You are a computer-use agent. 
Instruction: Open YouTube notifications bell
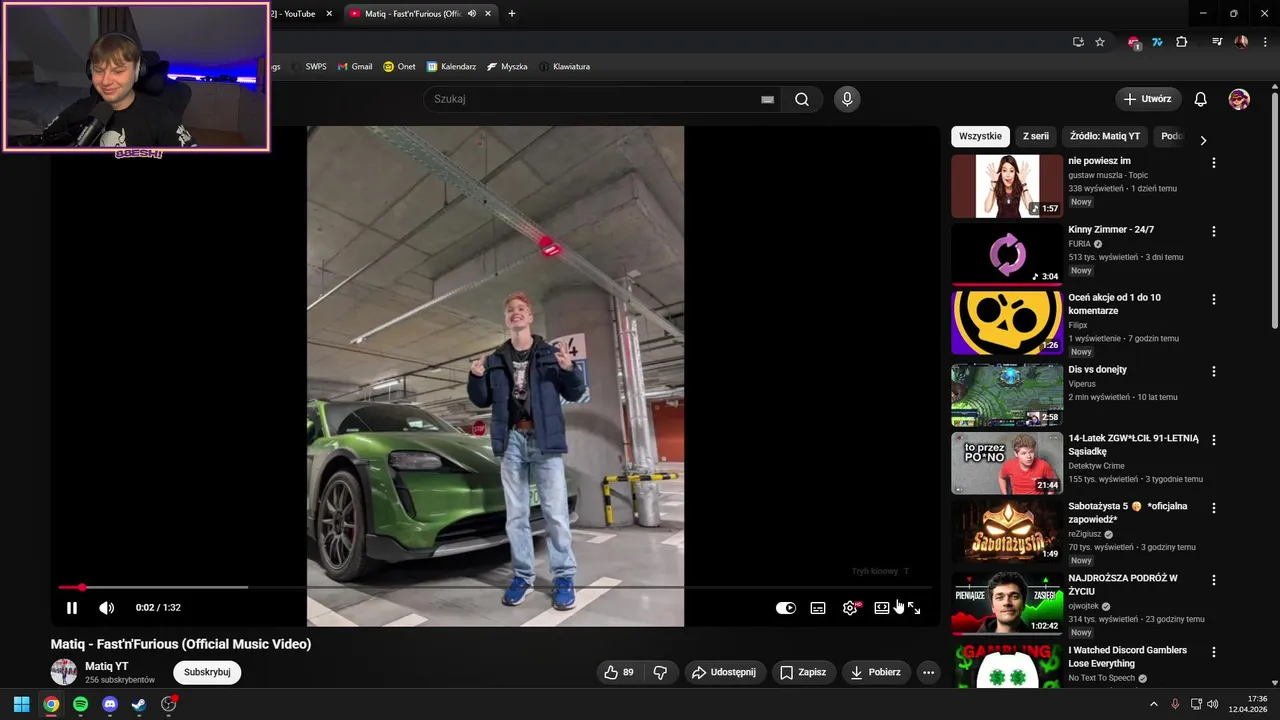[x=1201, y=99]
